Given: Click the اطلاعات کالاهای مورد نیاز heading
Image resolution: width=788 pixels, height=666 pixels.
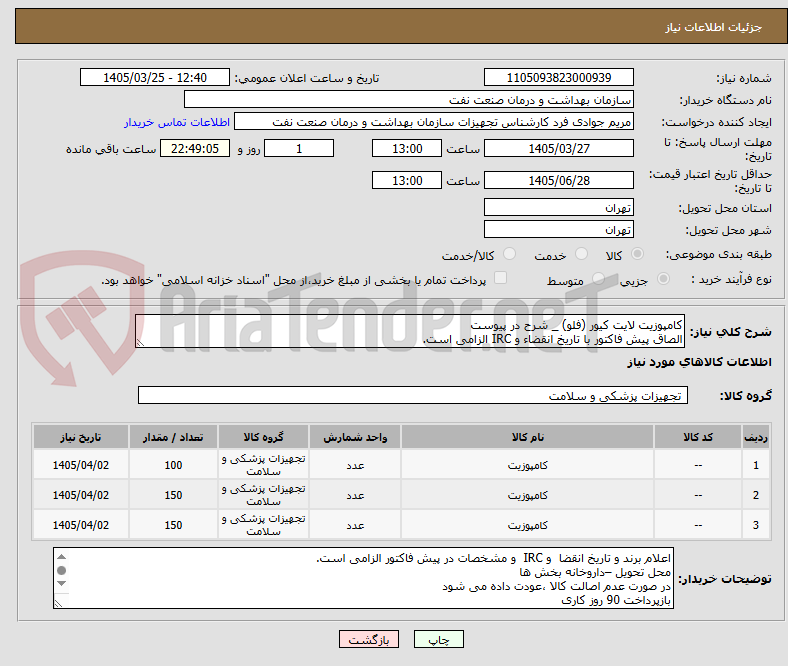Looking at the screenshot, I should coord(699,362).
